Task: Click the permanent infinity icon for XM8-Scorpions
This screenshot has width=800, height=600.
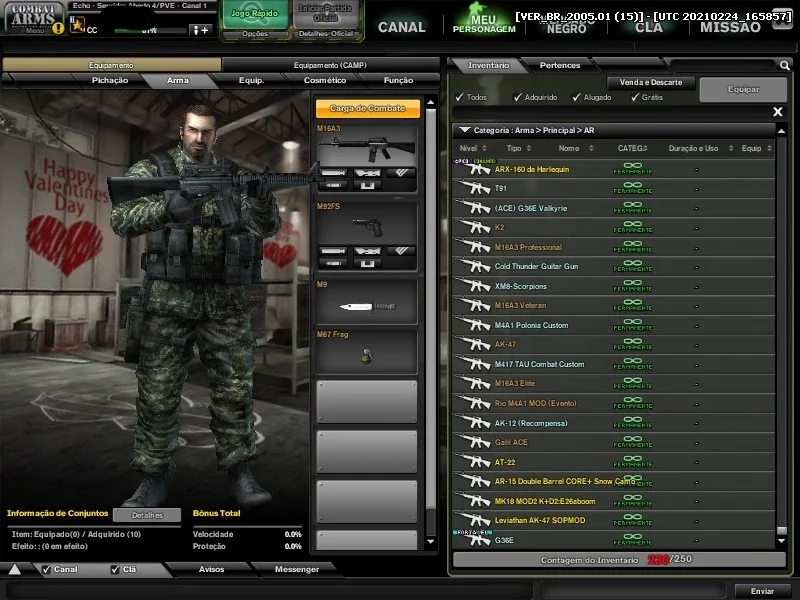Action: tap(633, 285)
